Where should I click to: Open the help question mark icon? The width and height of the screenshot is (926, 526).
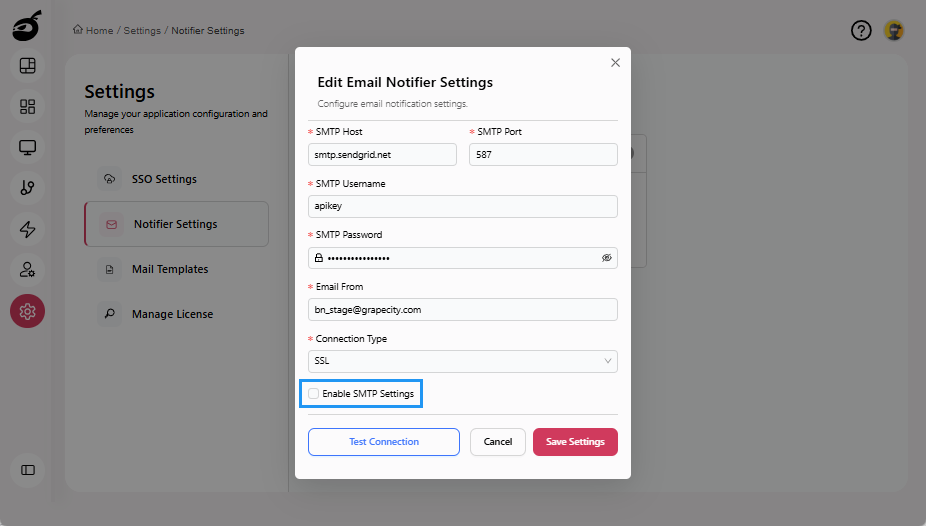861,30
